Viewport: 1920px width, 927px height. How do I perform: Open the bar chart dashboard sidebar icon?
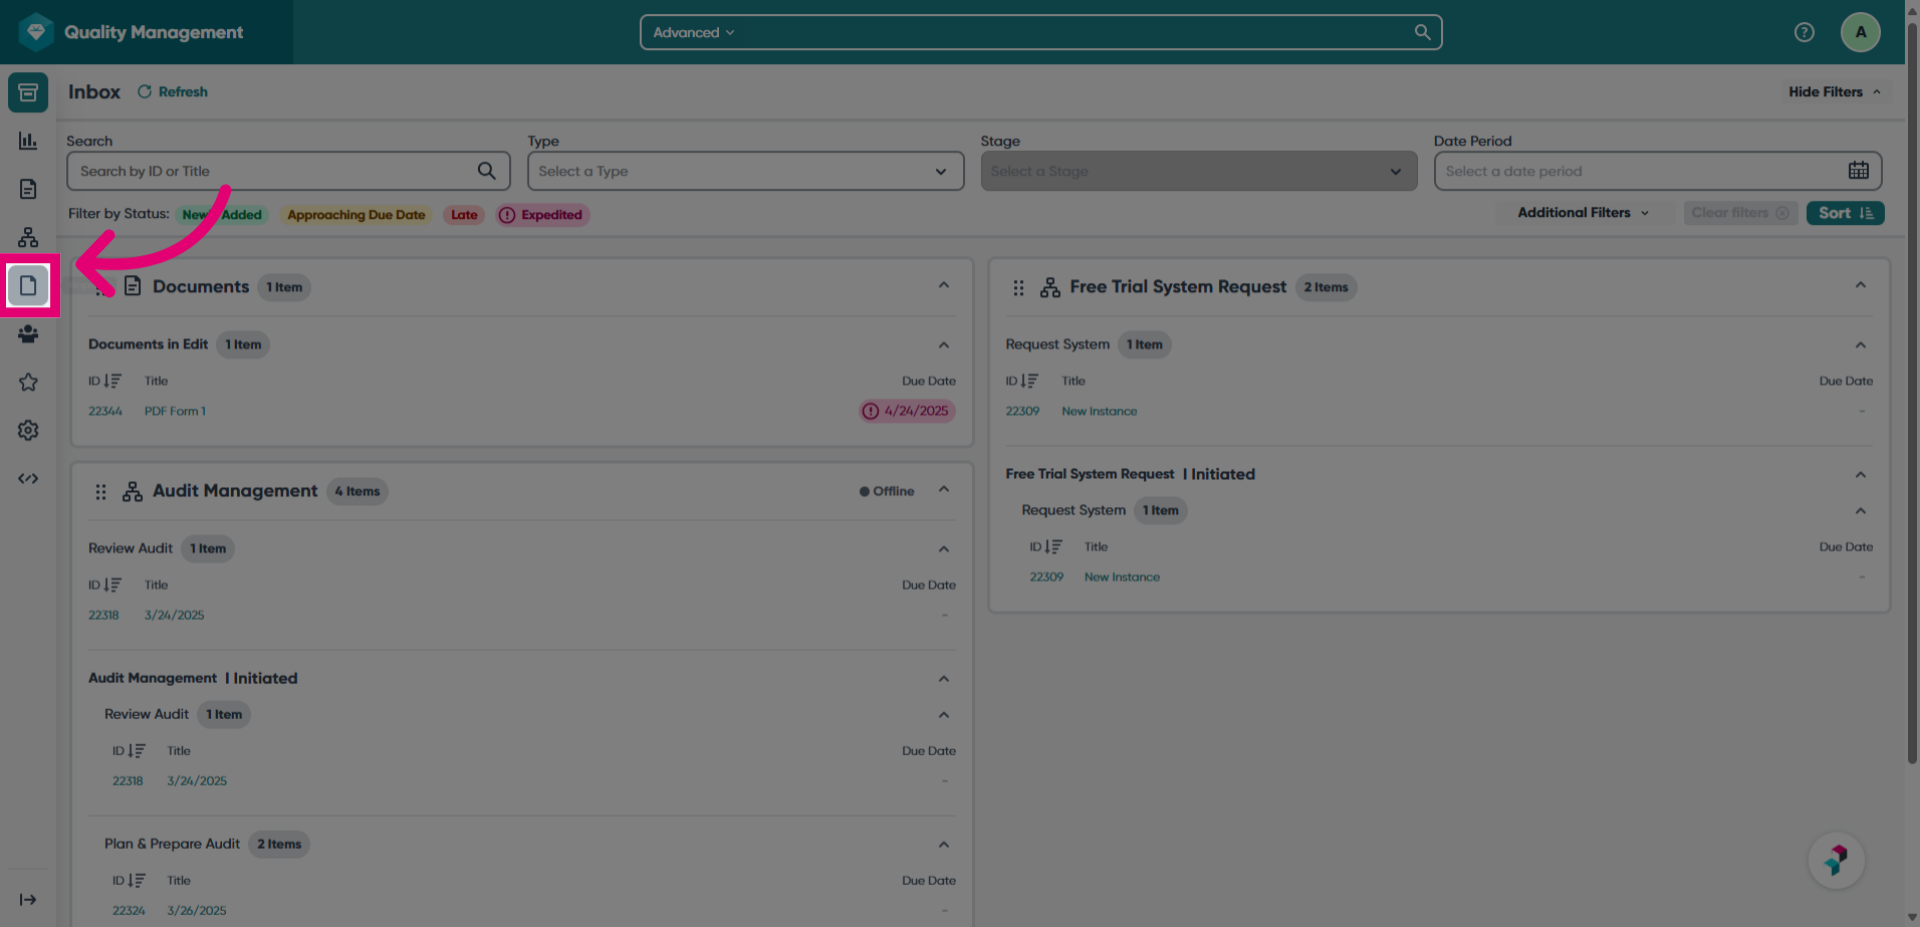(28, 141)
